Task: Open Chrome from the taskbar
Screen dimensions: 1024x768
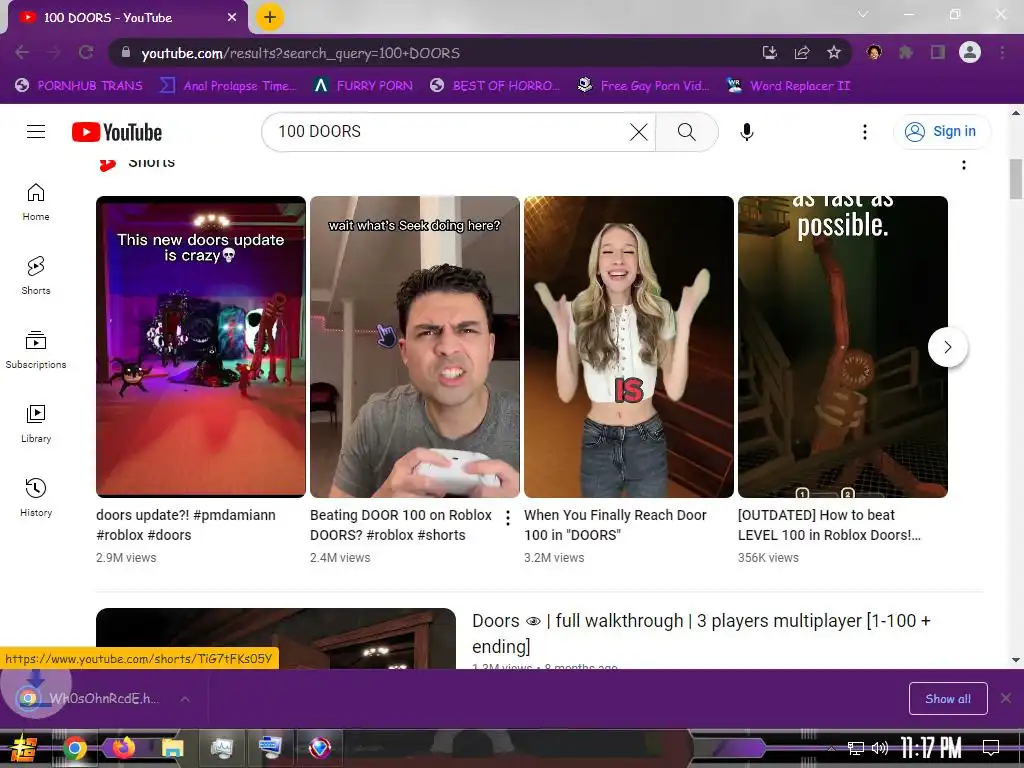Action: 74,748
